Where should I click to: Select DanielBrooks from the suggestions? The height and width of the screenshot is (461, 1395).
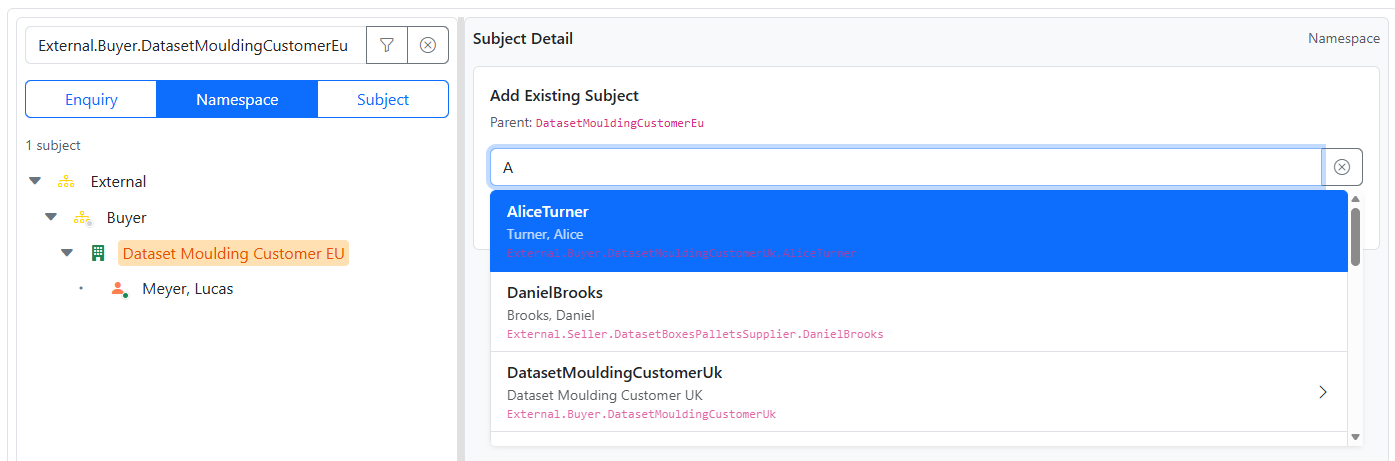[x=918, y=312]
